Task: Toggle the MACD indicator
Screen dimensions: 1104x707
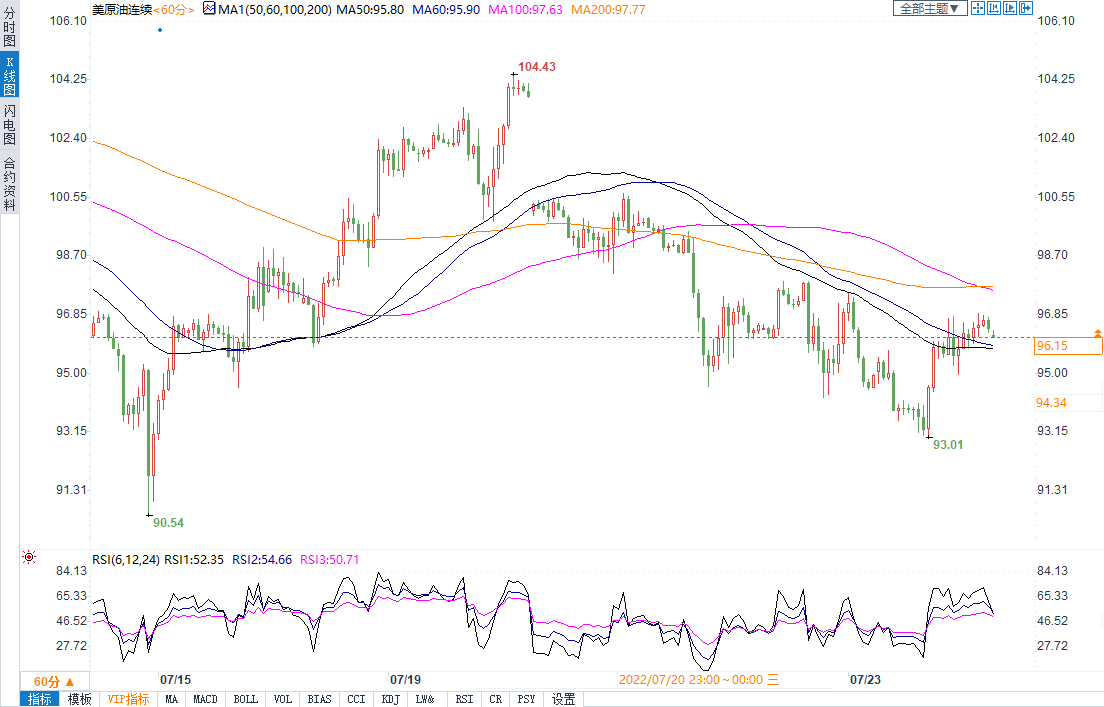Action: (206, 699)
